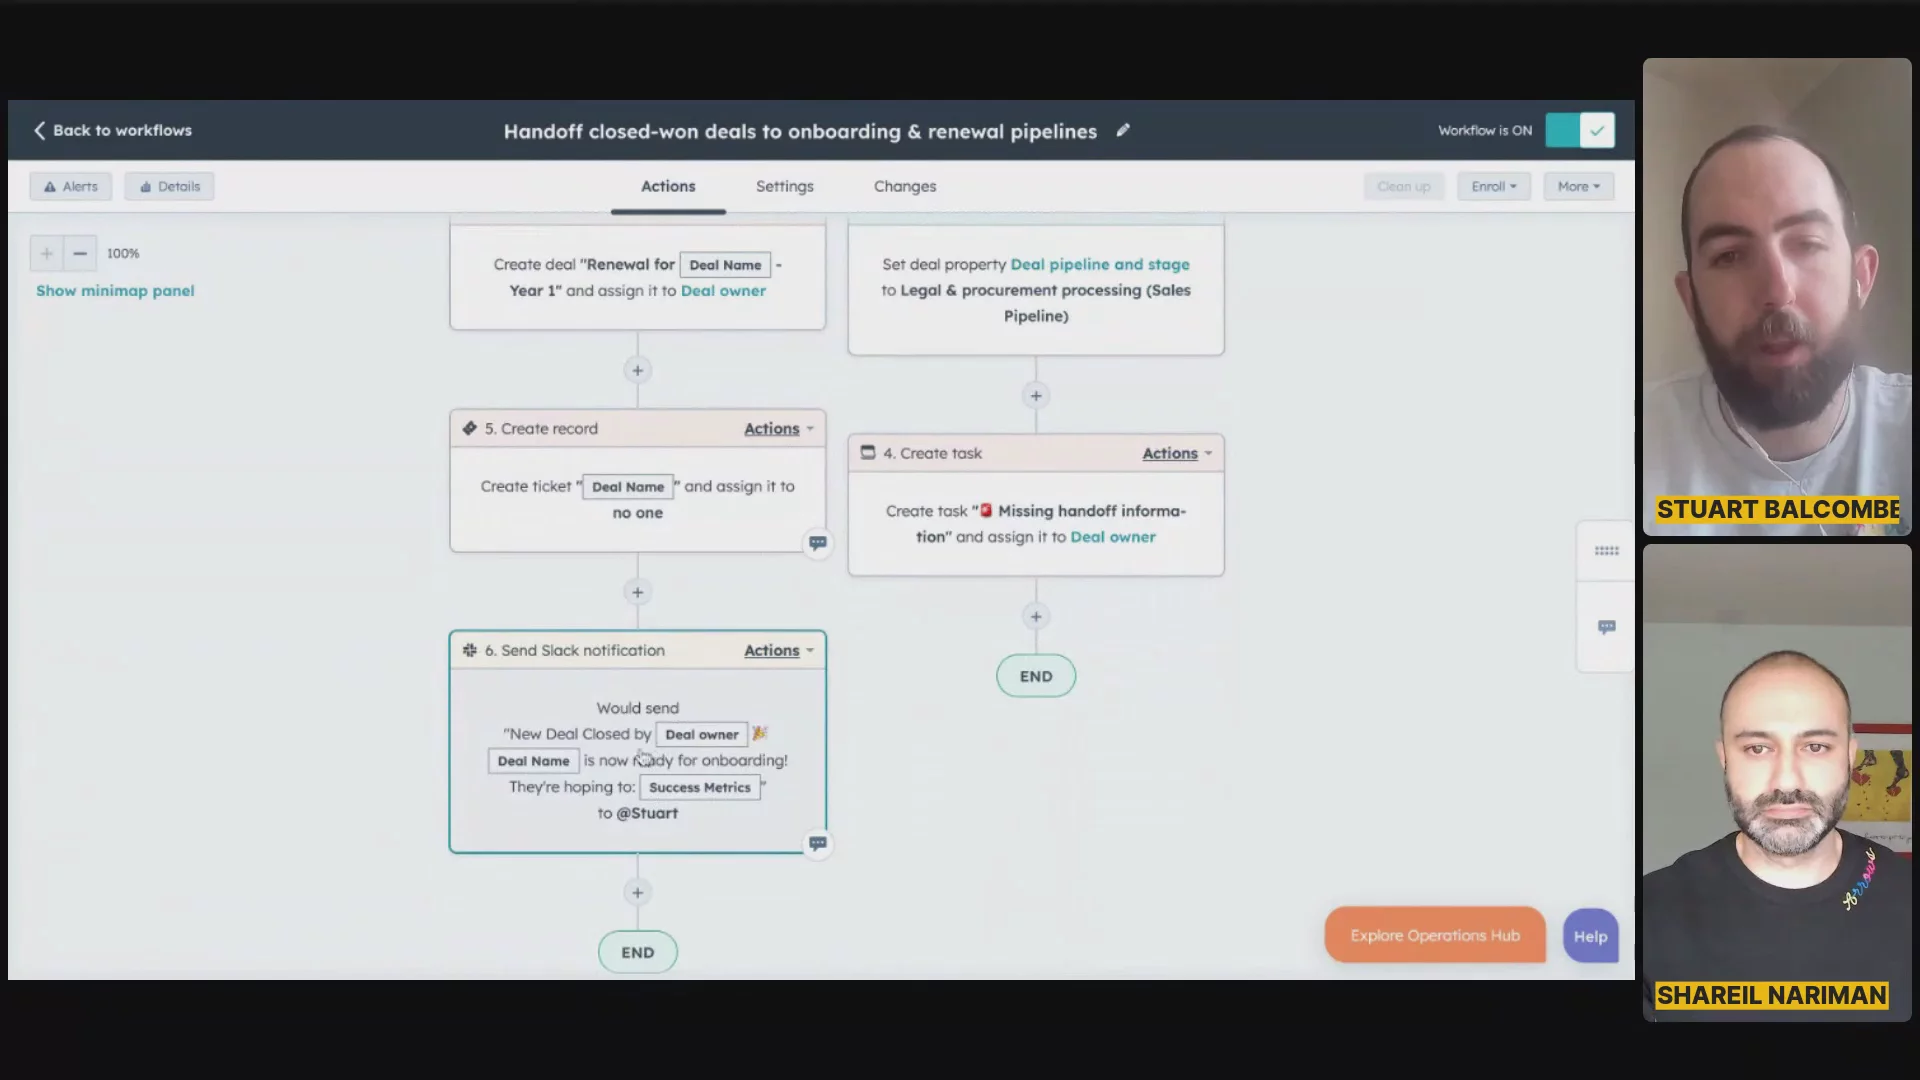Open the grid dots icon in side panel
The image size is (1920, 1080).
pos(1606,551)
